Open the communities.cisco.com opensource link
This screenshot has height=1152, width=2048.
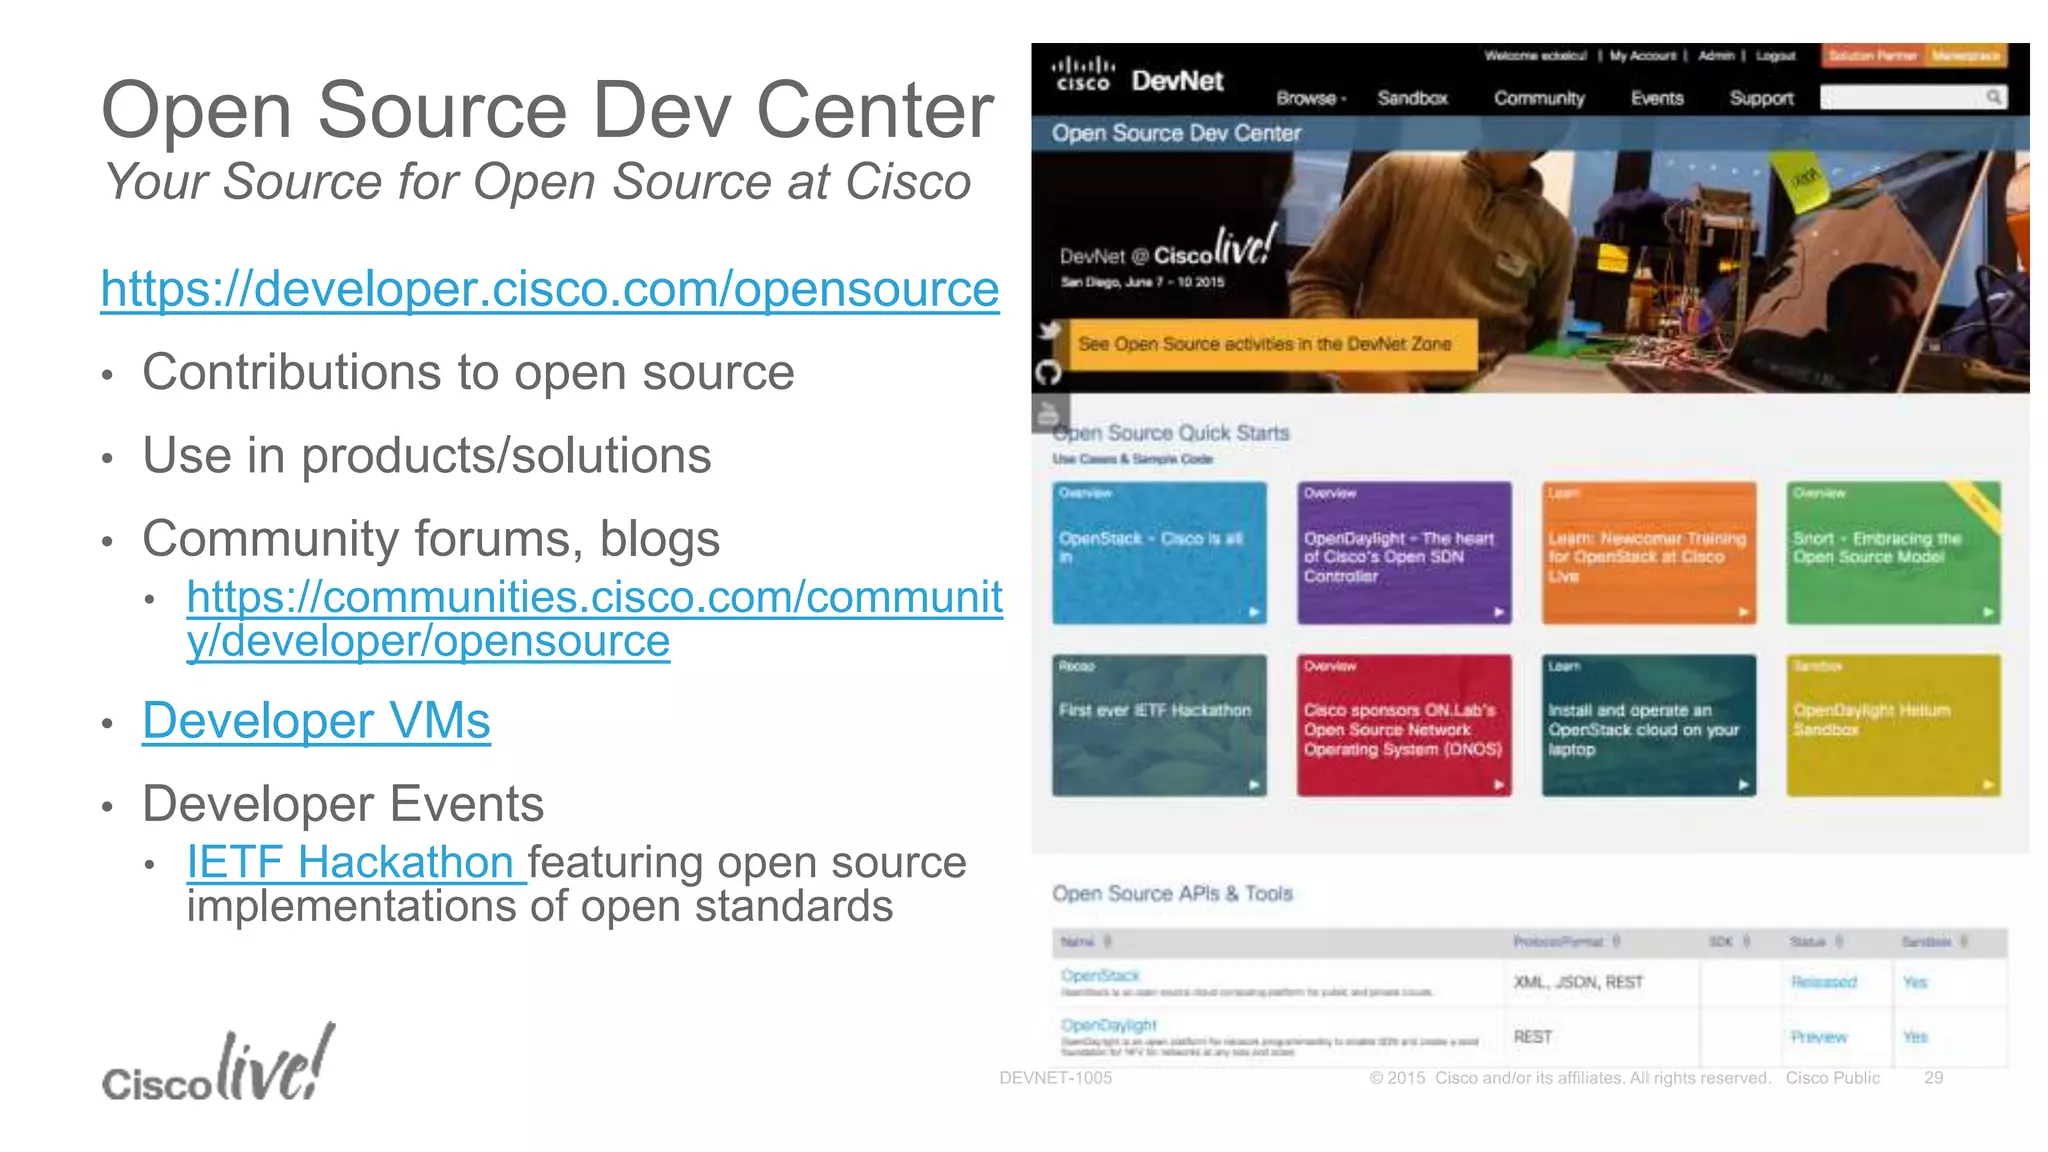594,618
